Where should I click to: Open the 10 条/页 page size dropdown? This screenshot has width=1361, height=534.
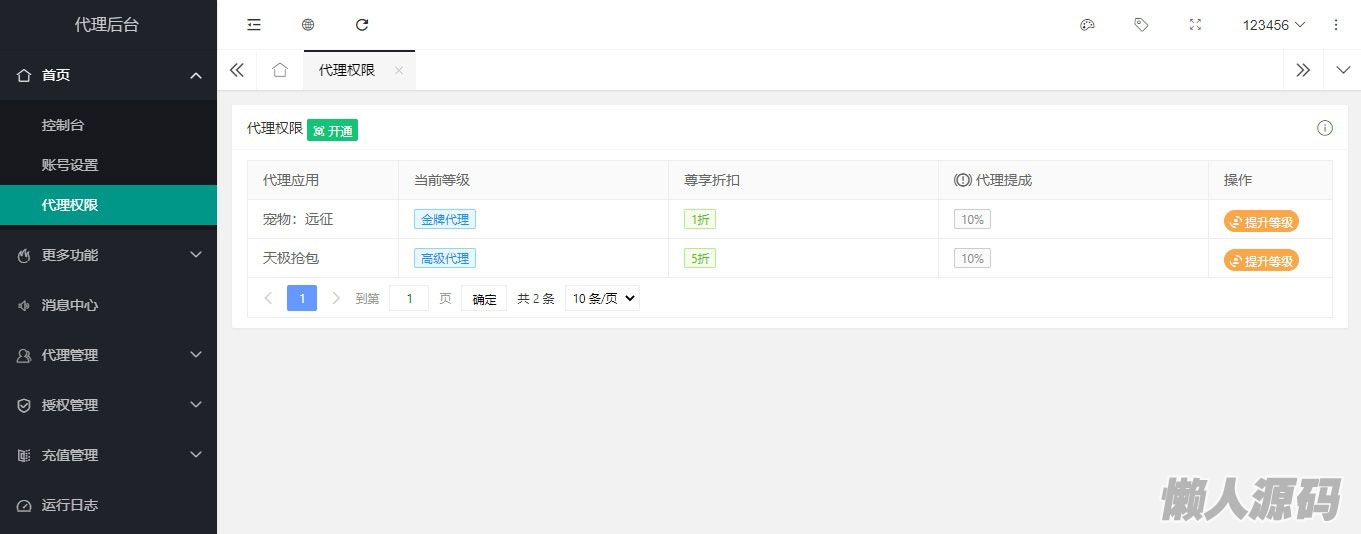click(602, 298)
